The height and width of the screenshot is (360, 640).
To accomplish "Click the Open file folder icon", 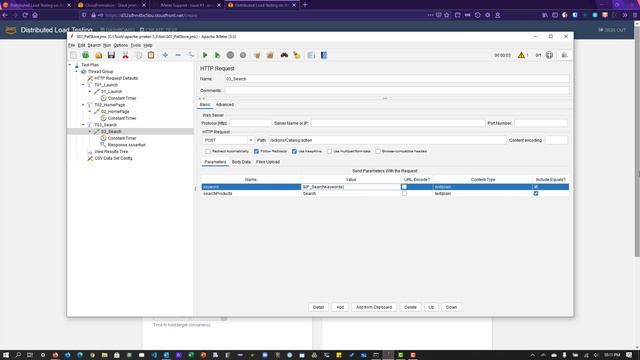I will [x=99, y=55].
